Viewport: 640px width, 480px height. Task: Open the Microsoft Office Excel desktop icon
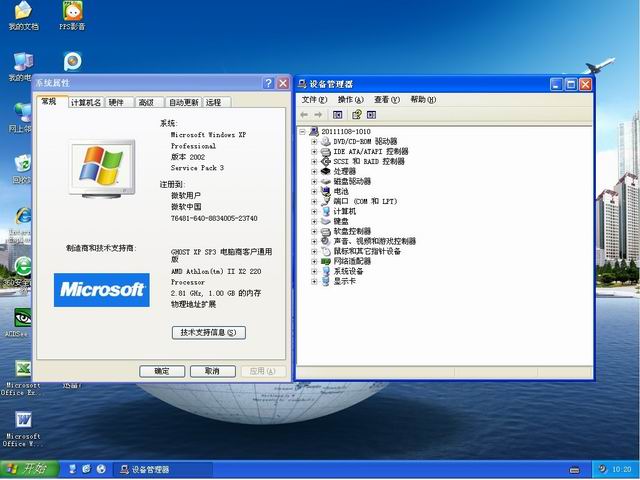[22, 378]
